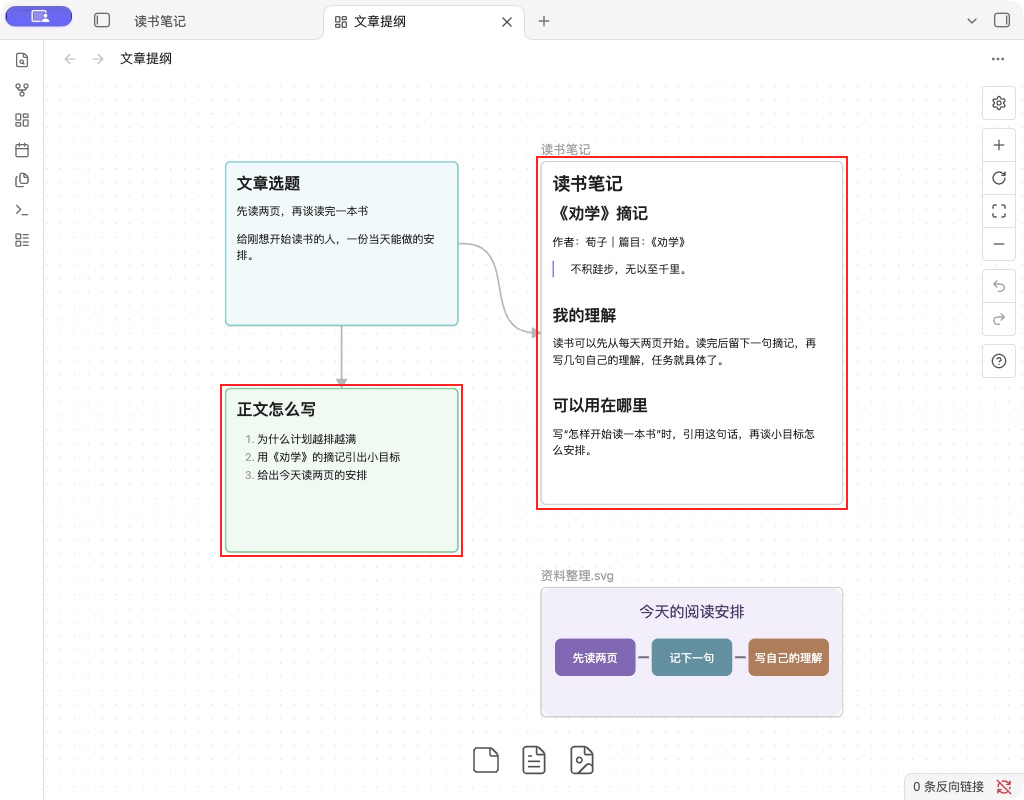Select the 今天的阅读安排 image card
This screenshot has height=800, width=1024.
click(692, 652)
